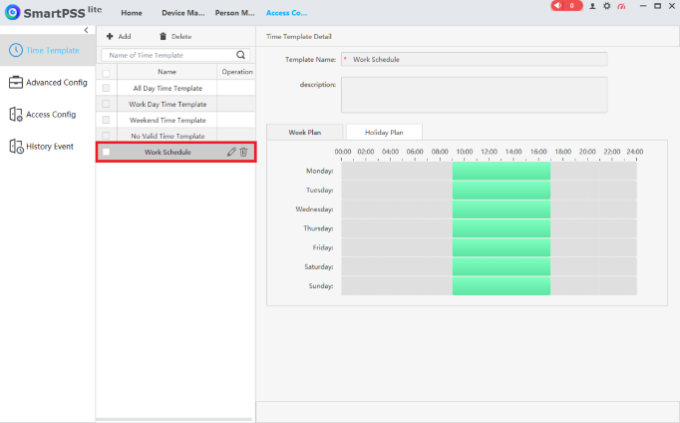The image size is (680, 423).
Task: Click Sunday's green time period bar
Action: point(501,286)
